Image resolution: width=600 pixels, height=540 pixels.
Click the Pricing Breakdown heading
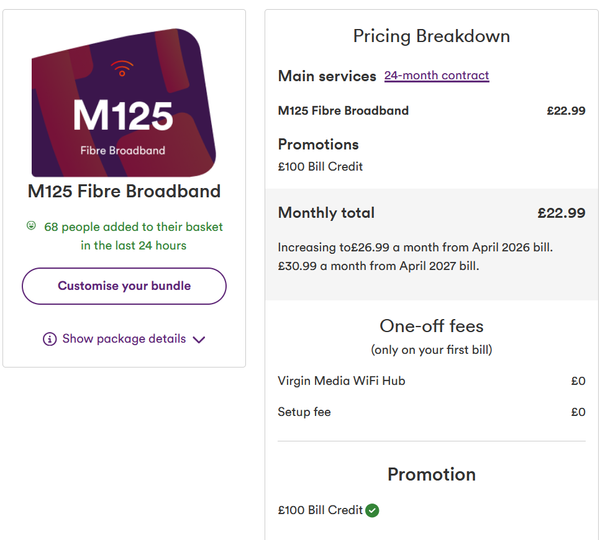pos(431,36)
